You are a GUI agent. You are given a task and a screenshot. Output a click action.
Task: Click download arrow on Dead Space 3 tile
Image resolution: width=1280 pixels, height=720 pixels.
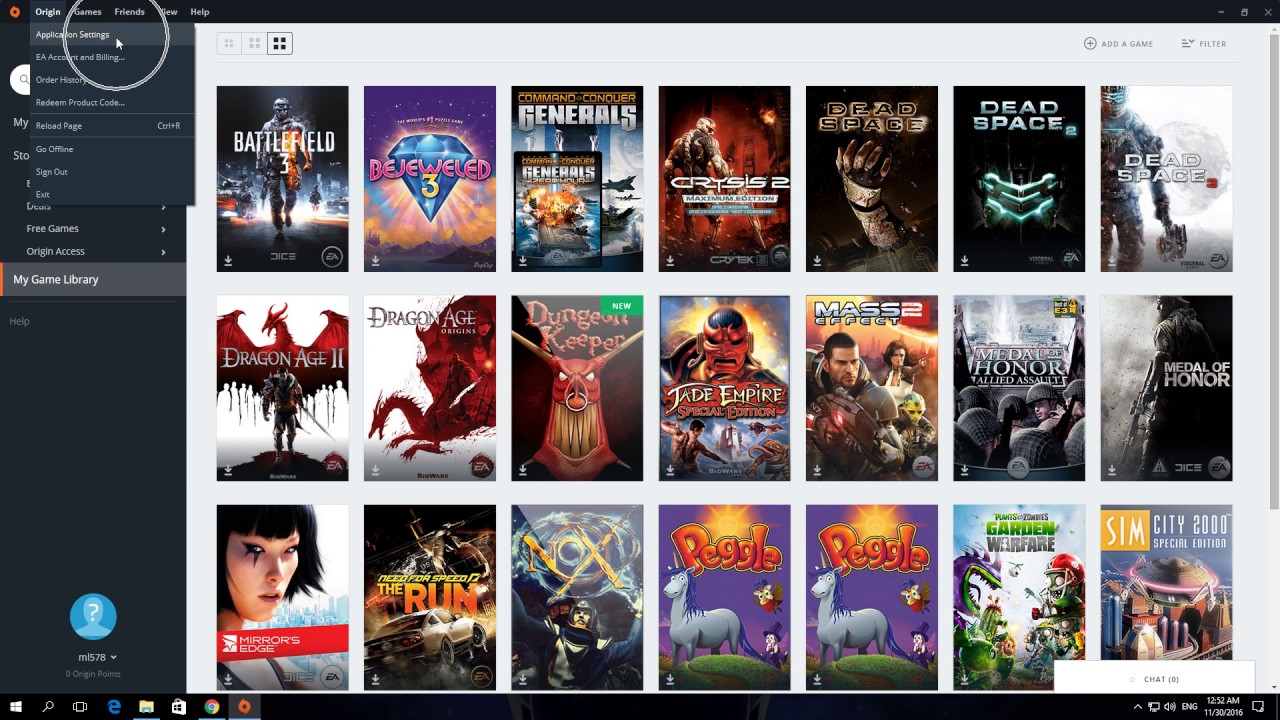point(1112,261)
